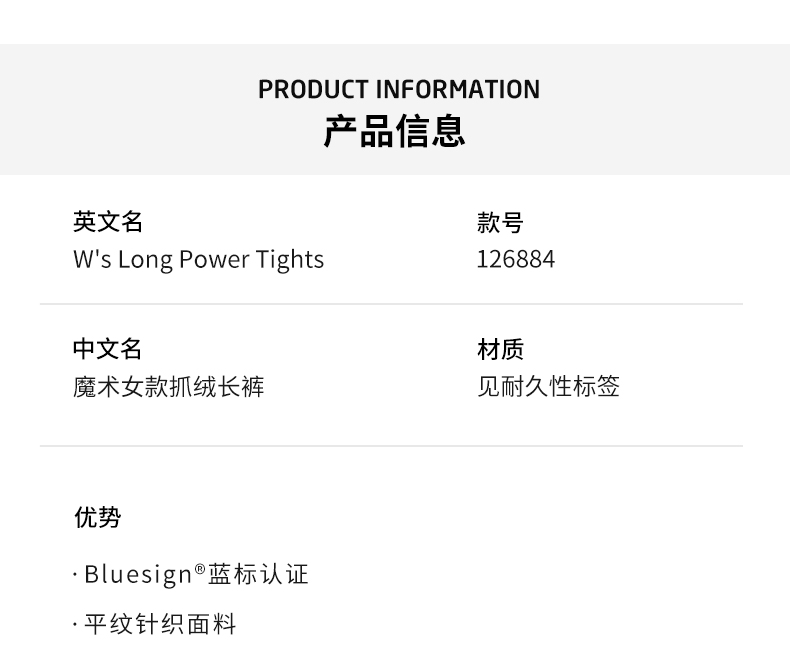Select the 材质 label
The image size is (790, 671).
point(500,349)
